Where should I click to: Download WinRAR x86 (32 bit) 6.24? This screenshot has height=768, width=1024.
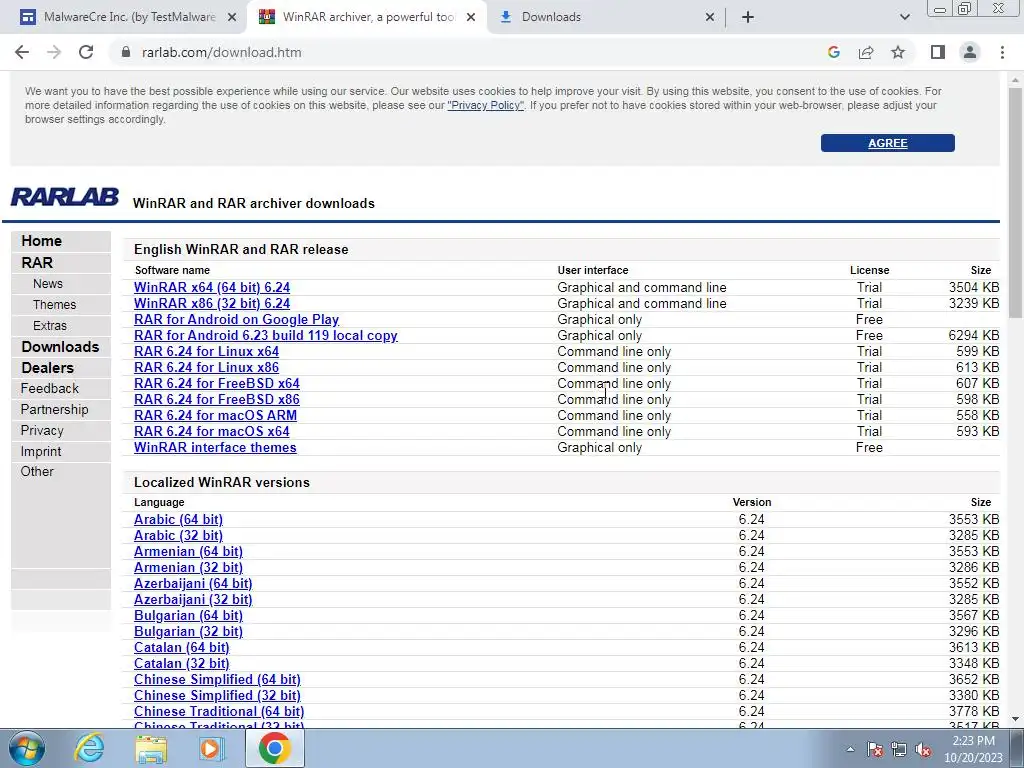pyautogui.click(x=212, y=304)
